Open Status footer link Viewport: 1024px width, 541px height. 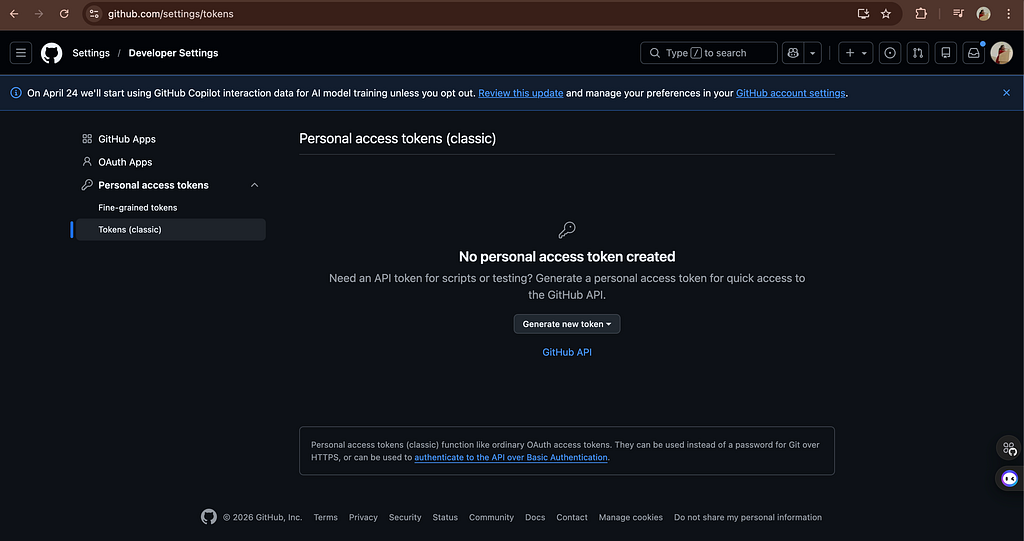(445, 517)
